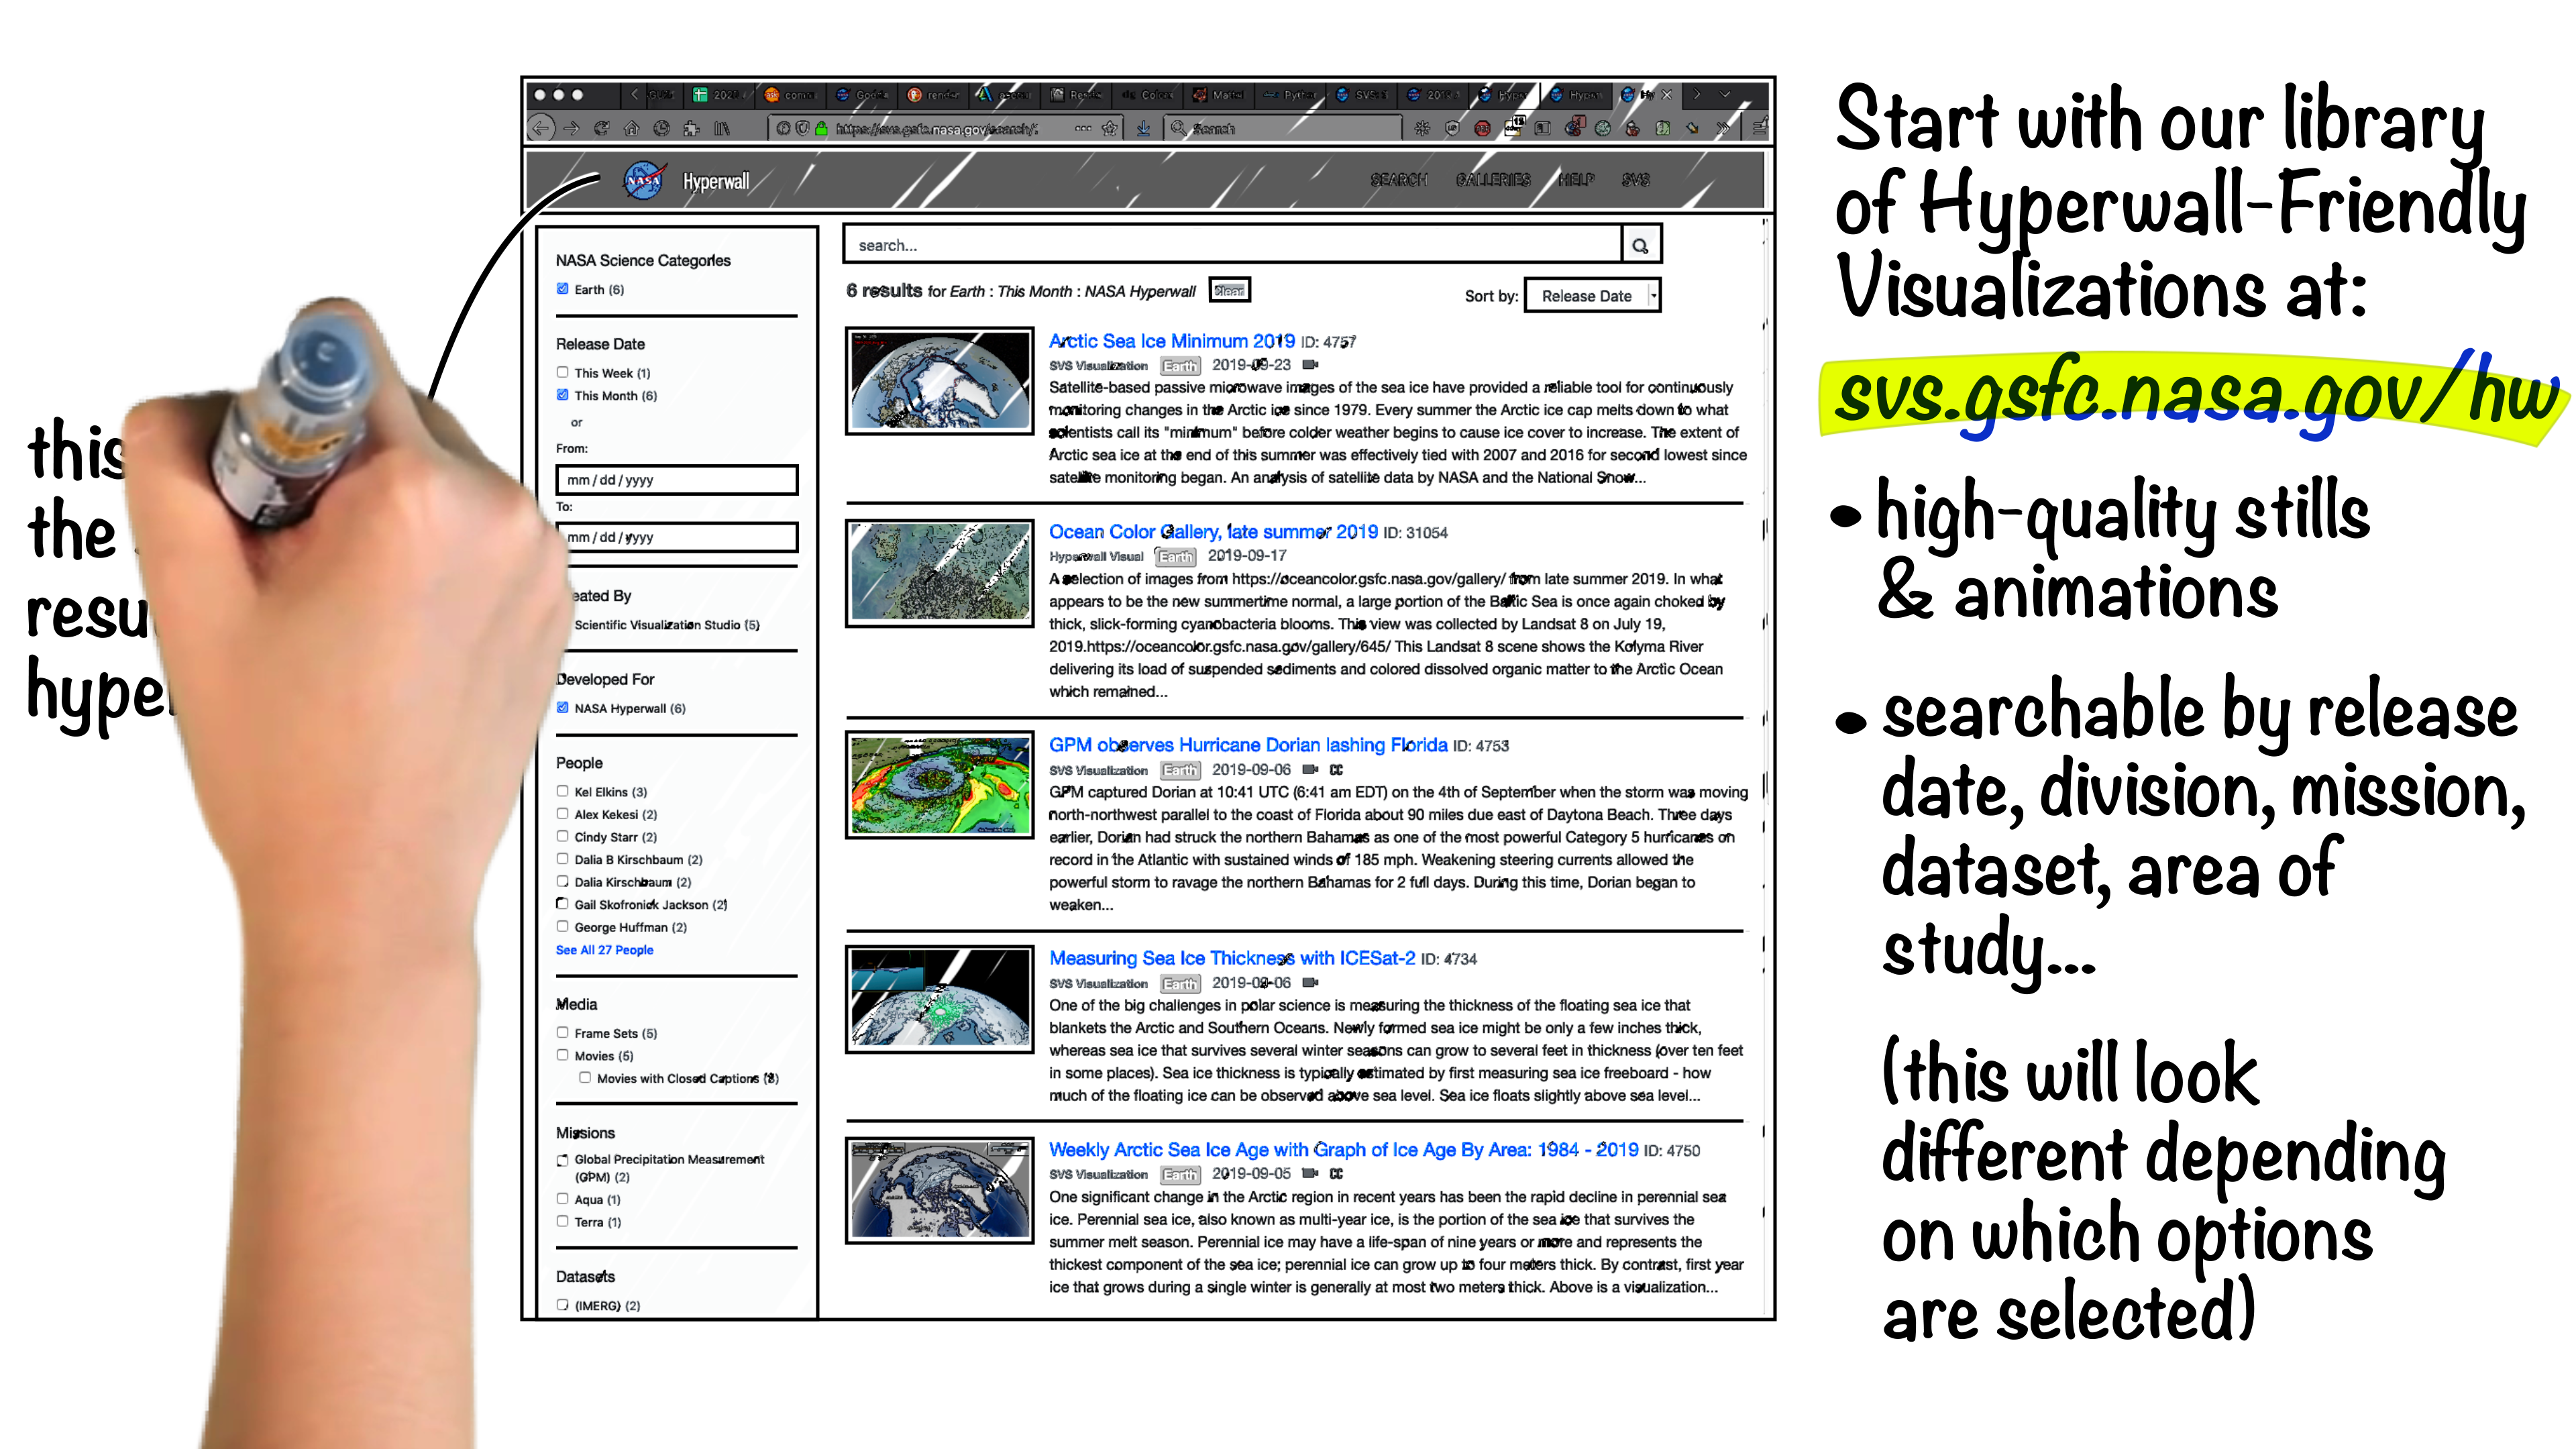
Task: Click the magnifier button next to the search field
Action: [1640, 245]
